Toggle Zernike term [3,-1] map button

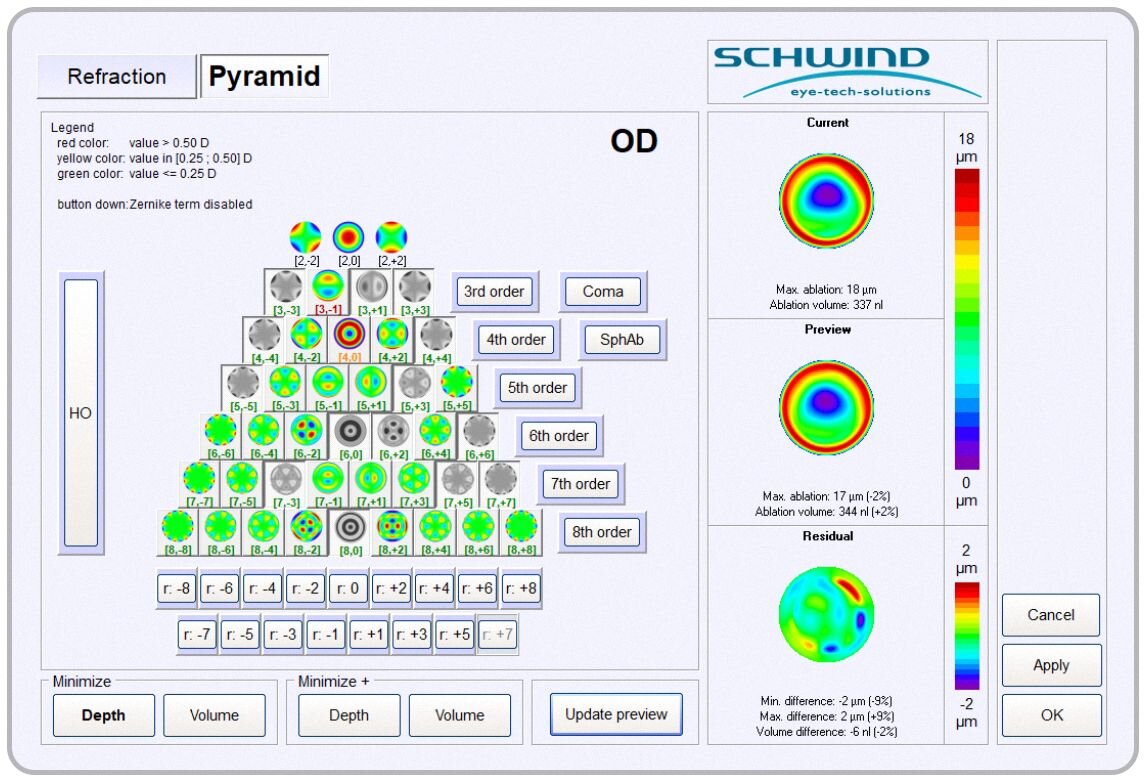click(x=328, y=292)
